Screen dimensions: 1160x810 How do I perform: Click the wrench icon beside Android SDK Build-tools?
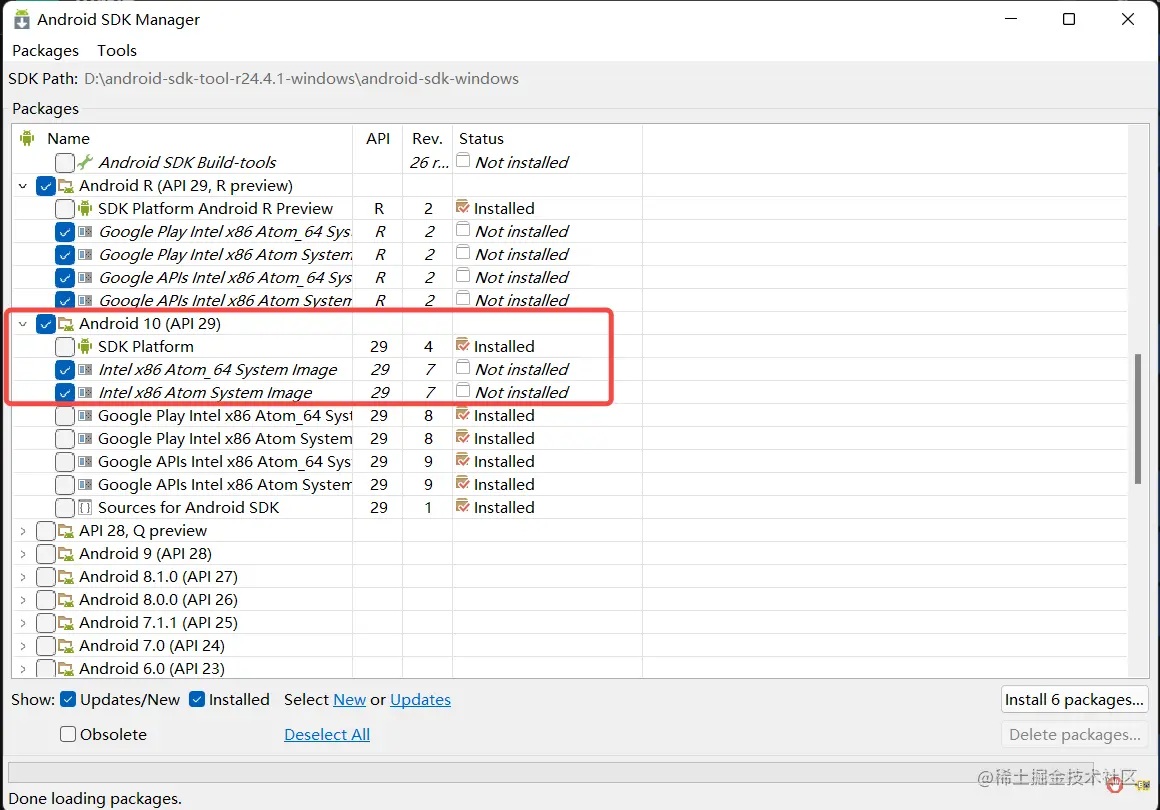85,162
